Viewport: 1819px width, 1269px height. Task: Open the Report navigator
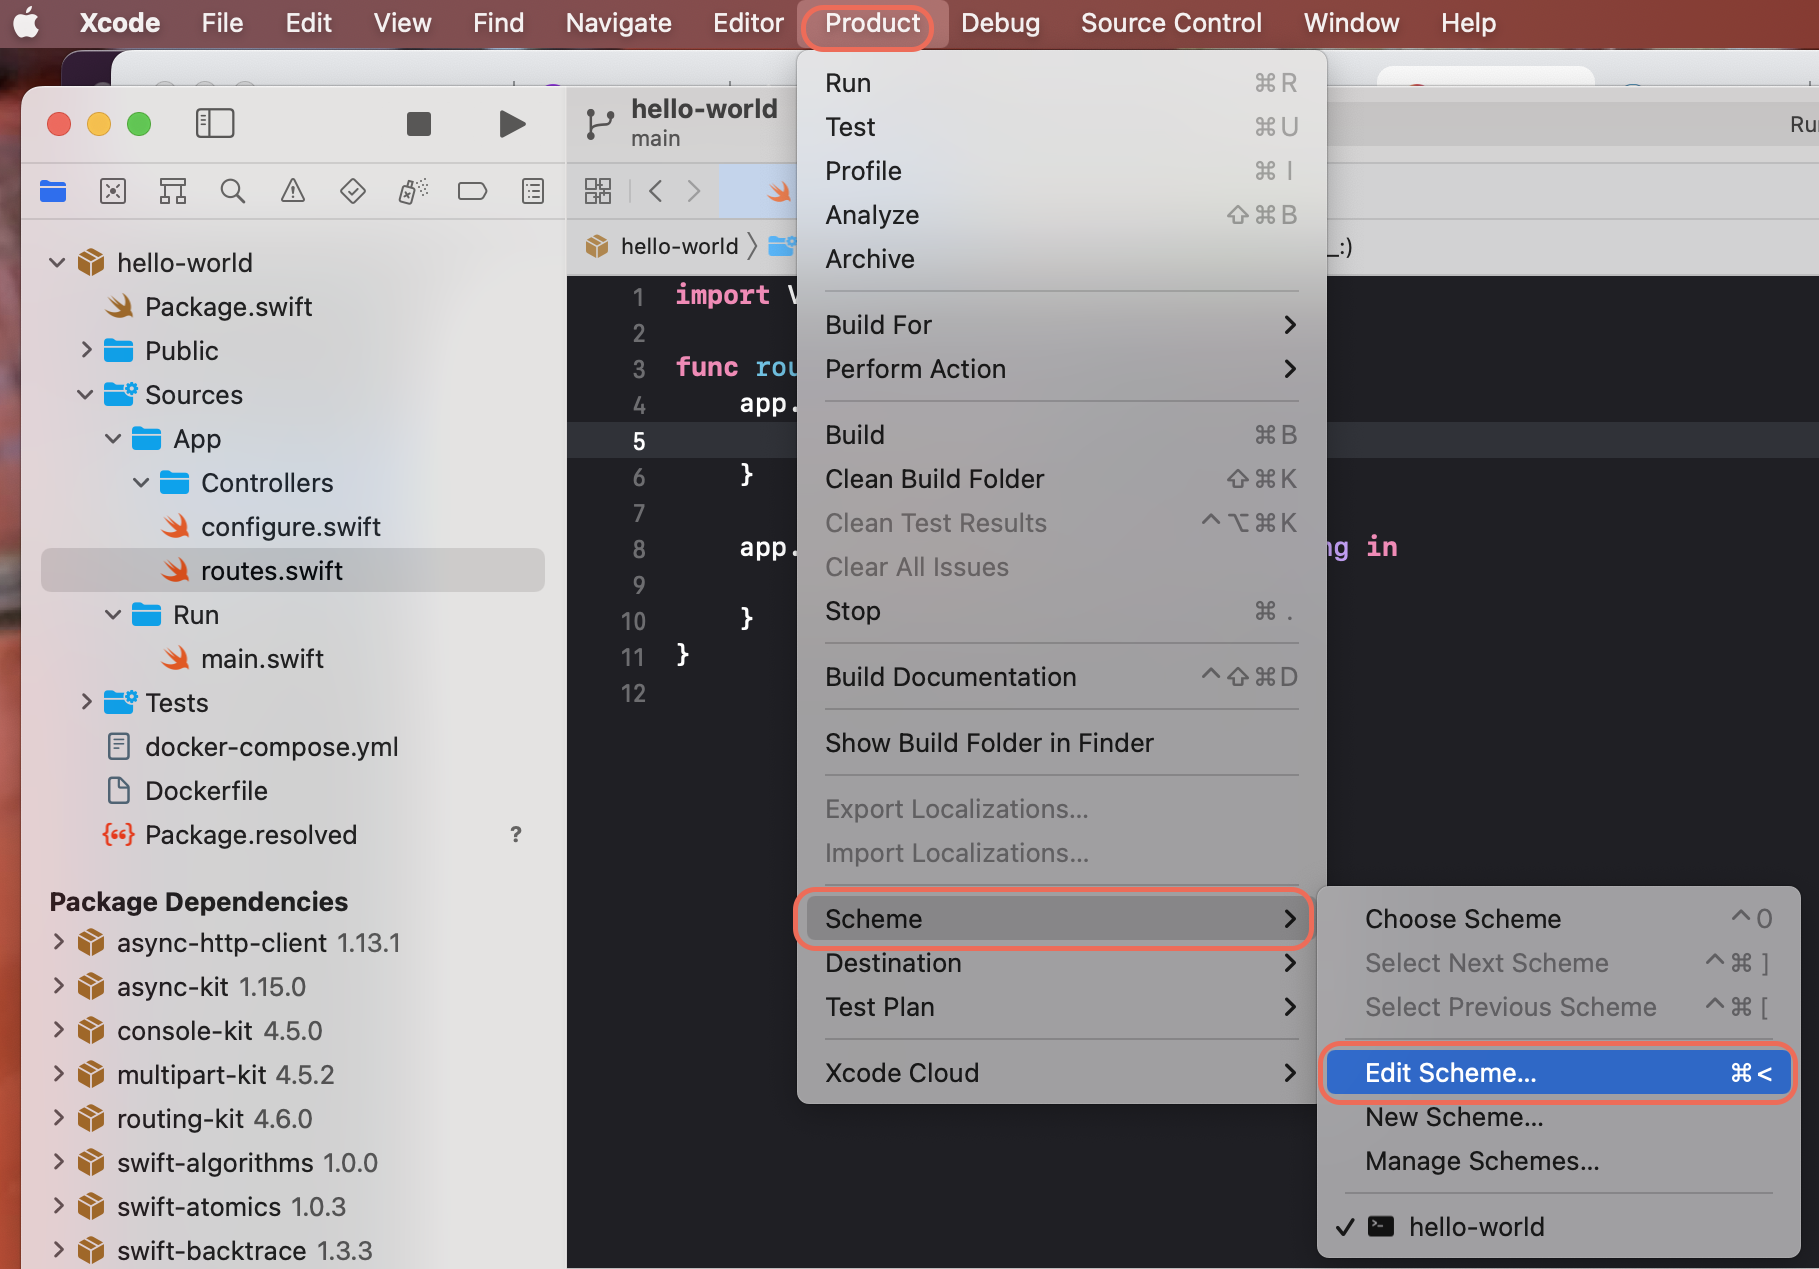[533, 190]
